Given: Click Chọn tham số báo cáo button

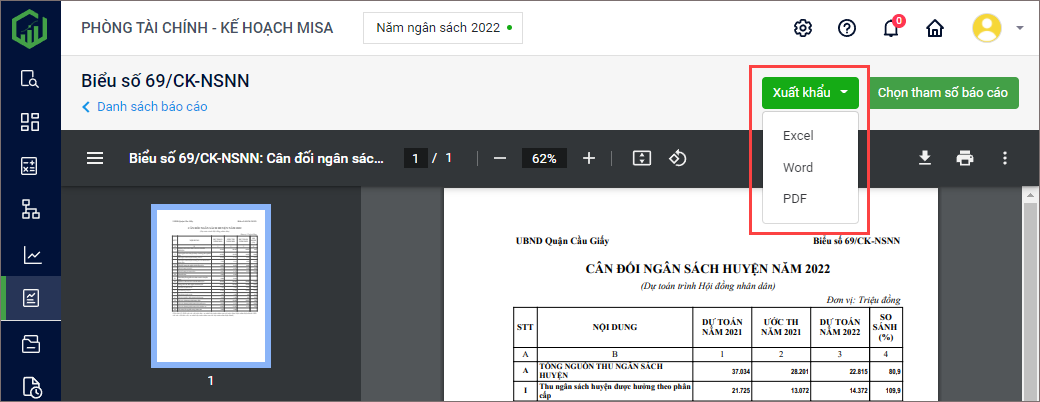Looking at the screenshot, I should point(942,93).
